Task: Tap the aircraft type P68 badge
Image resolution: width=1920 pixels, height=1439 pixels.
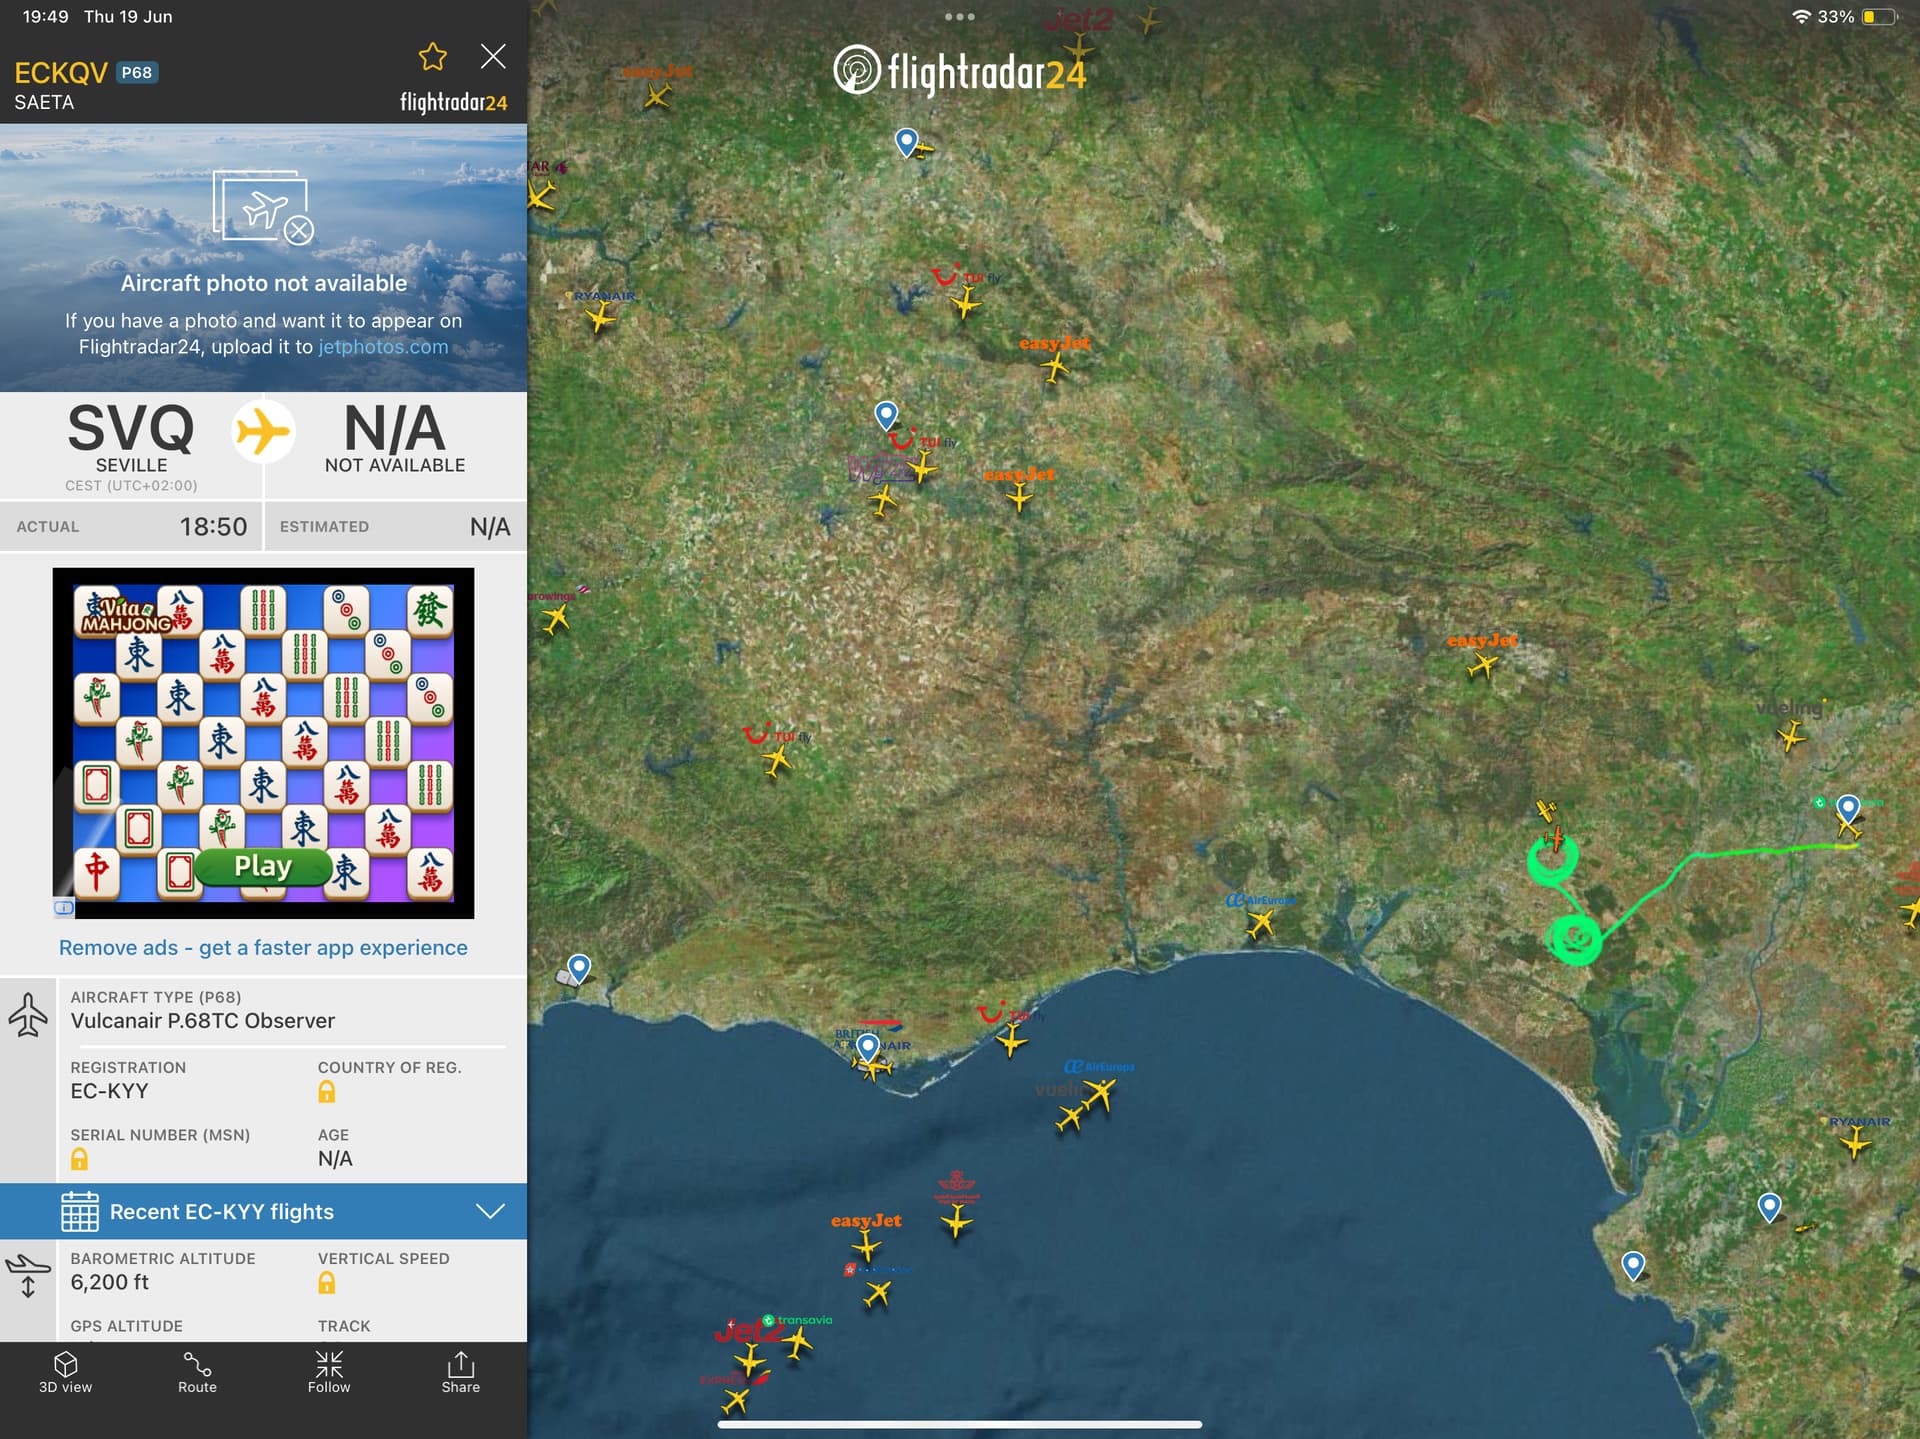Action: pos(136,73)
